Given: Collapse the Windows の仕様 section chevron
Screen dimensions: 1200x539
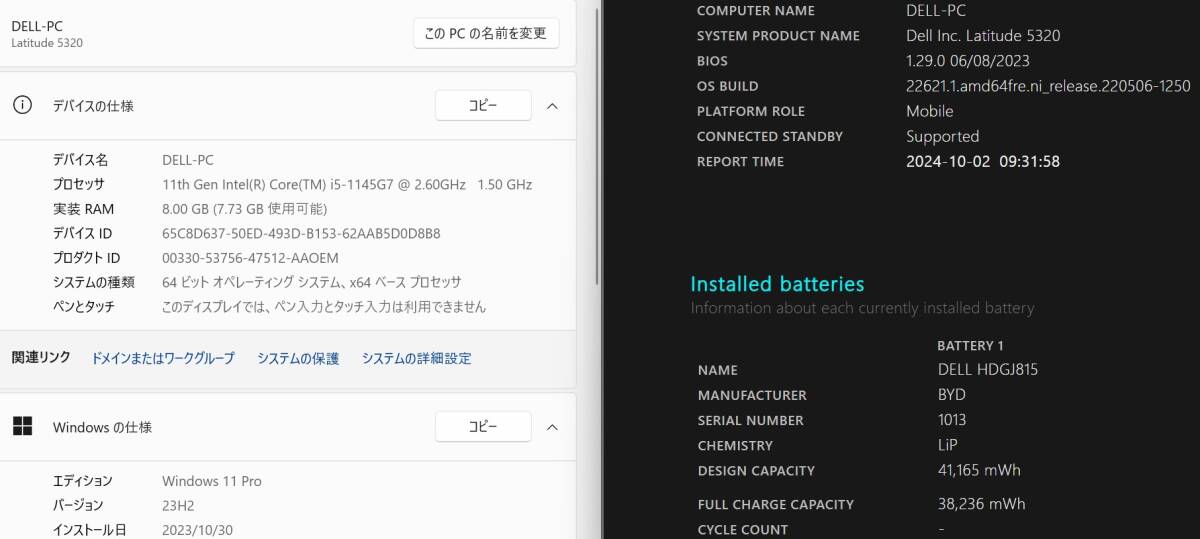Looking at the screenshot, I should tap(552, 427).
